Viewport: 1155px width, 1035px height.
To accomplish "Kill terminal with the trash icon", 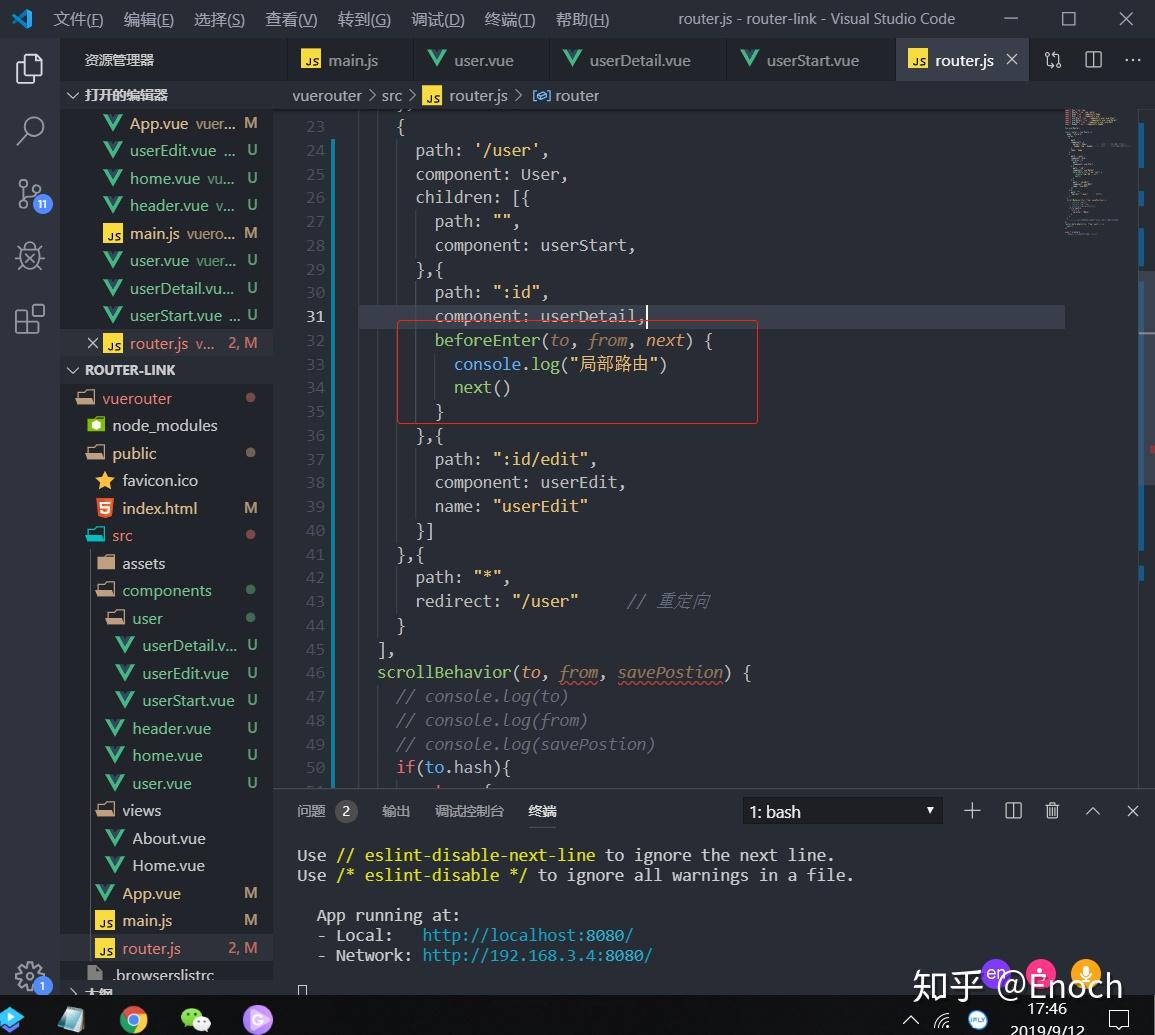I will coord(1052,811).
